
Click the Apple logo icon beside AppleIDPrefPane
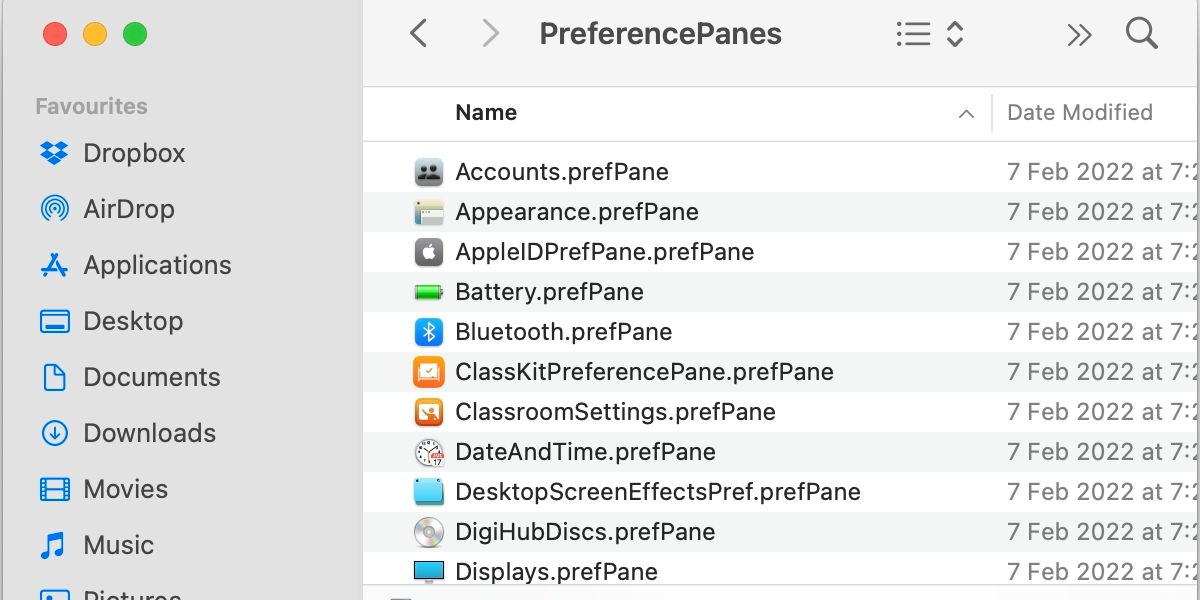428,251
